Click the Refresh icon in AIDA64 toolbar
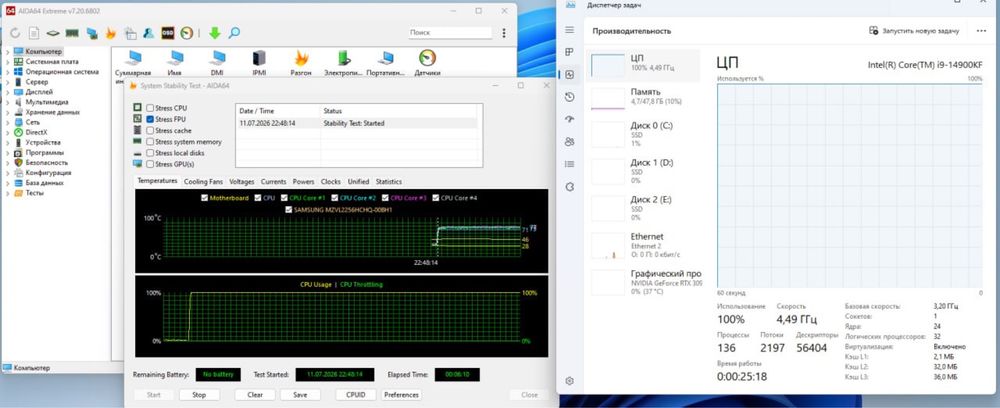 (x=15, y=33)
